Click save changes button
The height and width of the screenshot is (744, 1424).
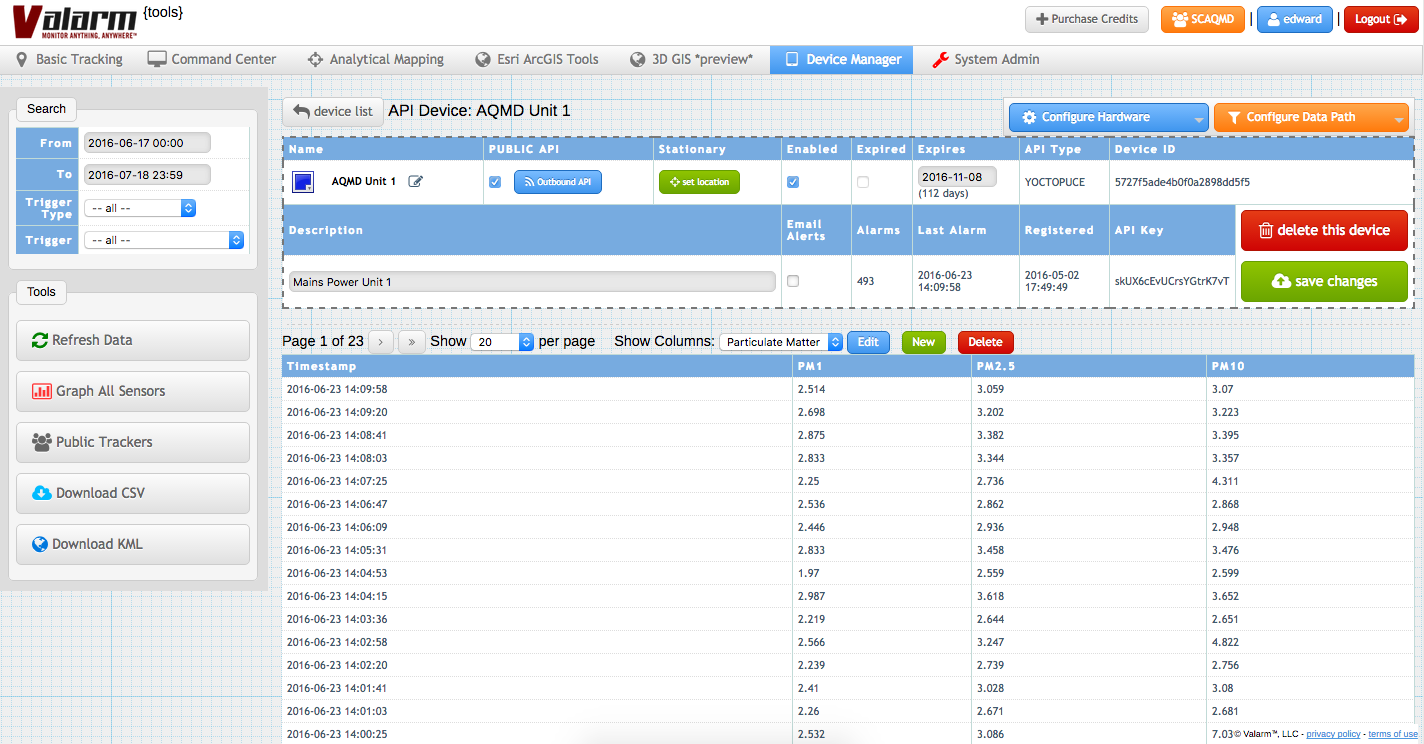pyautogui.click(x=1324, y=281)
